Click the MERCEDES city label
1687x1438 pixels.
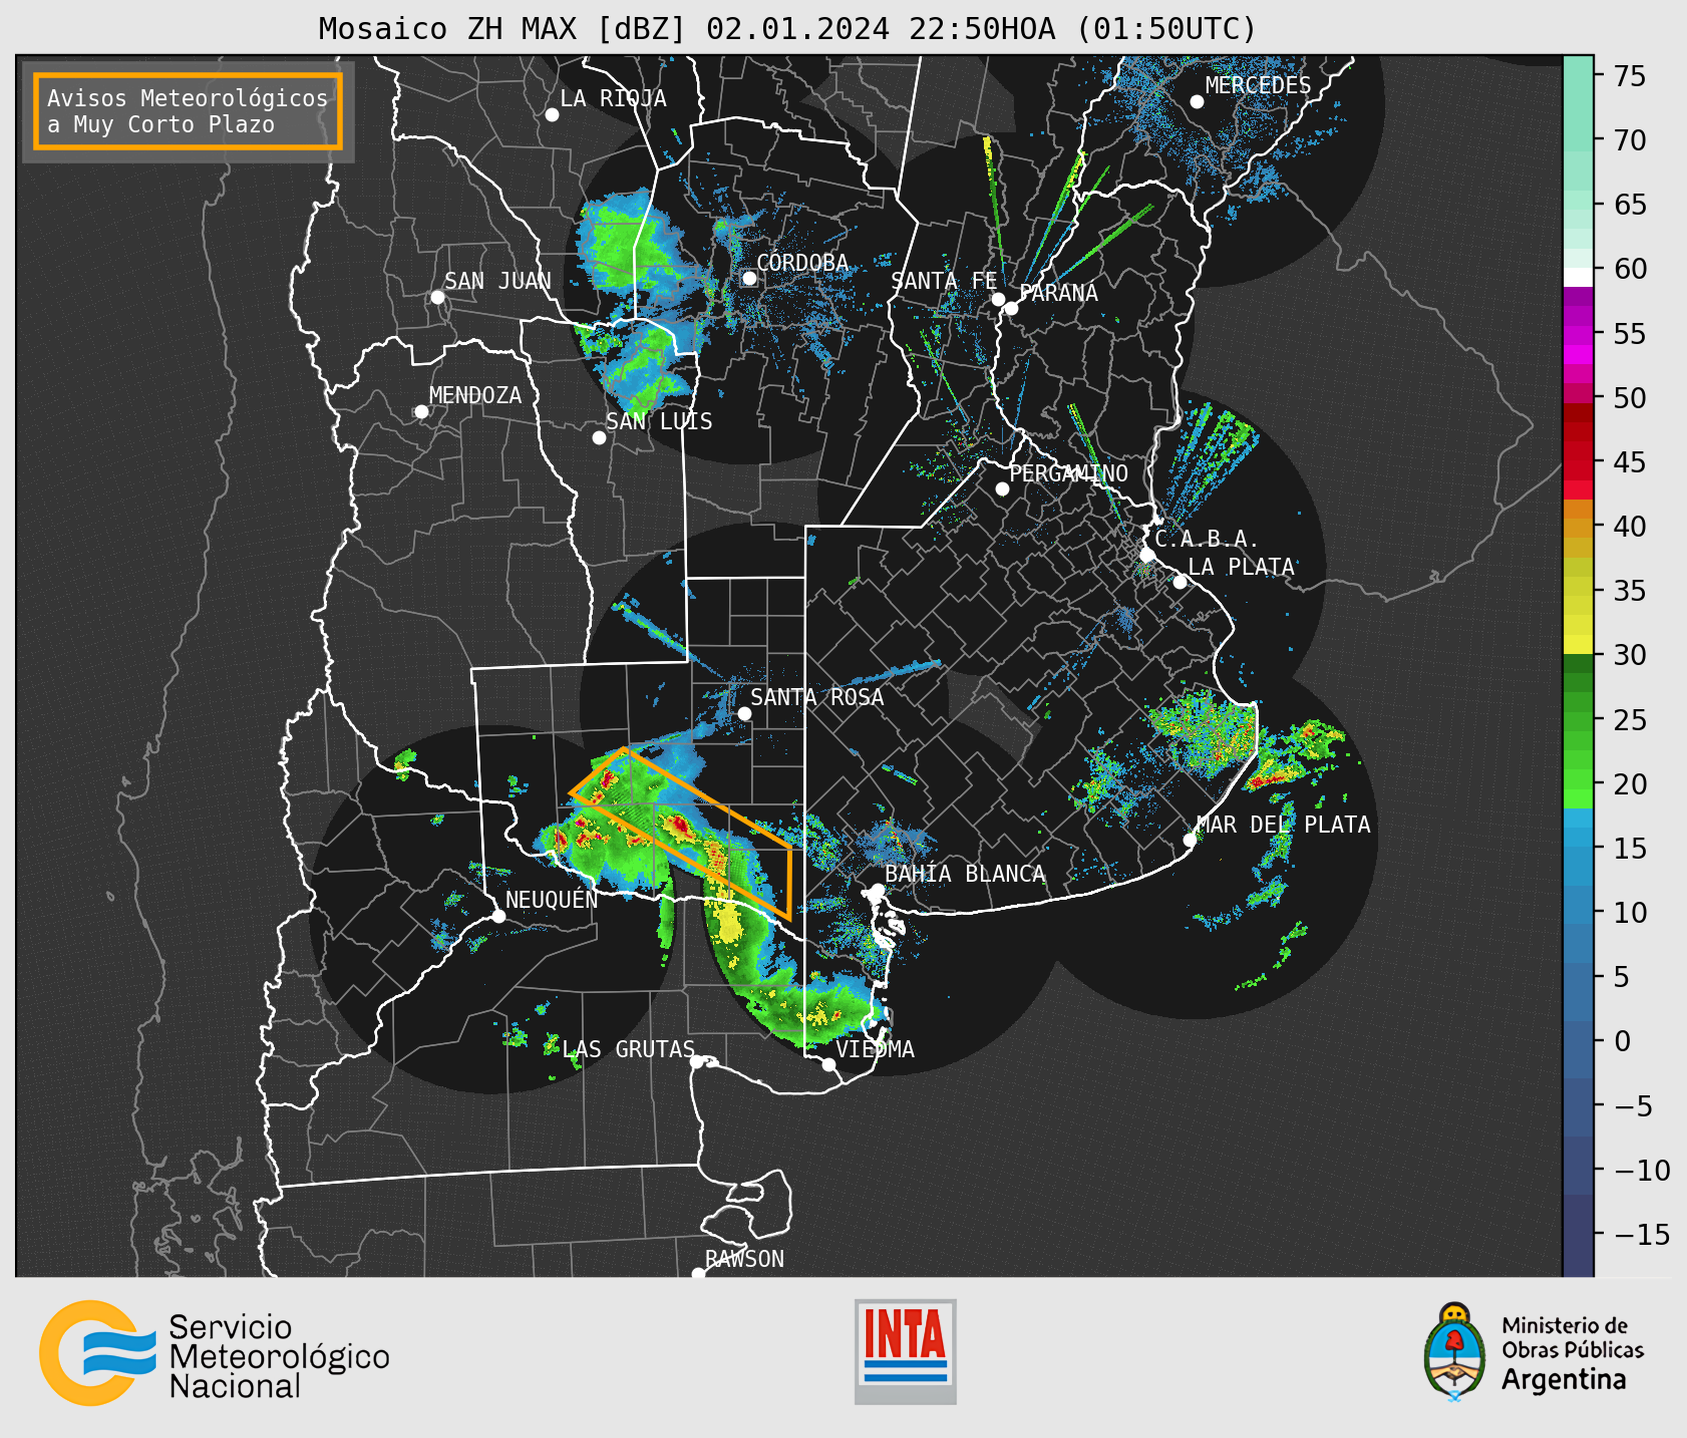click(x=1258, y=85)
